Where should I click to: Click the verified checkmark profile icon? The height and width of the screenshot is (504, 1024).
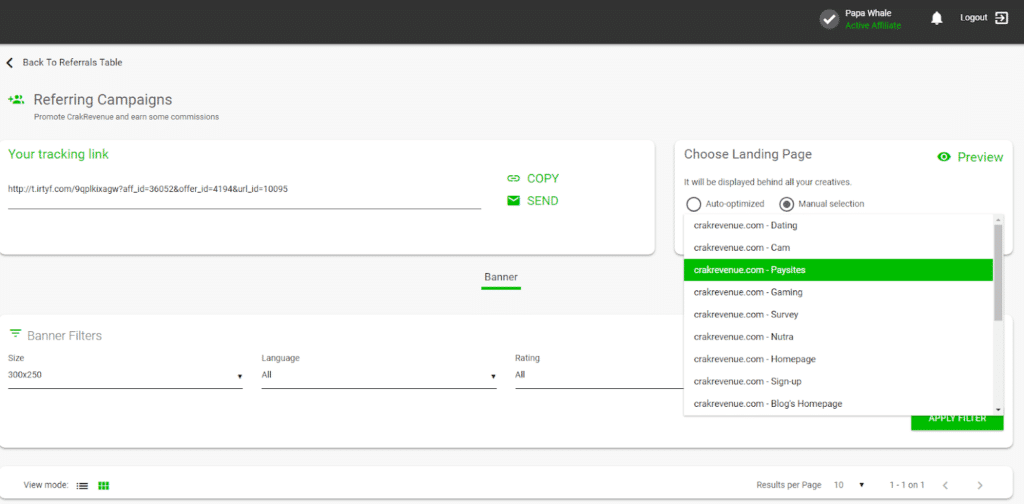828,19
